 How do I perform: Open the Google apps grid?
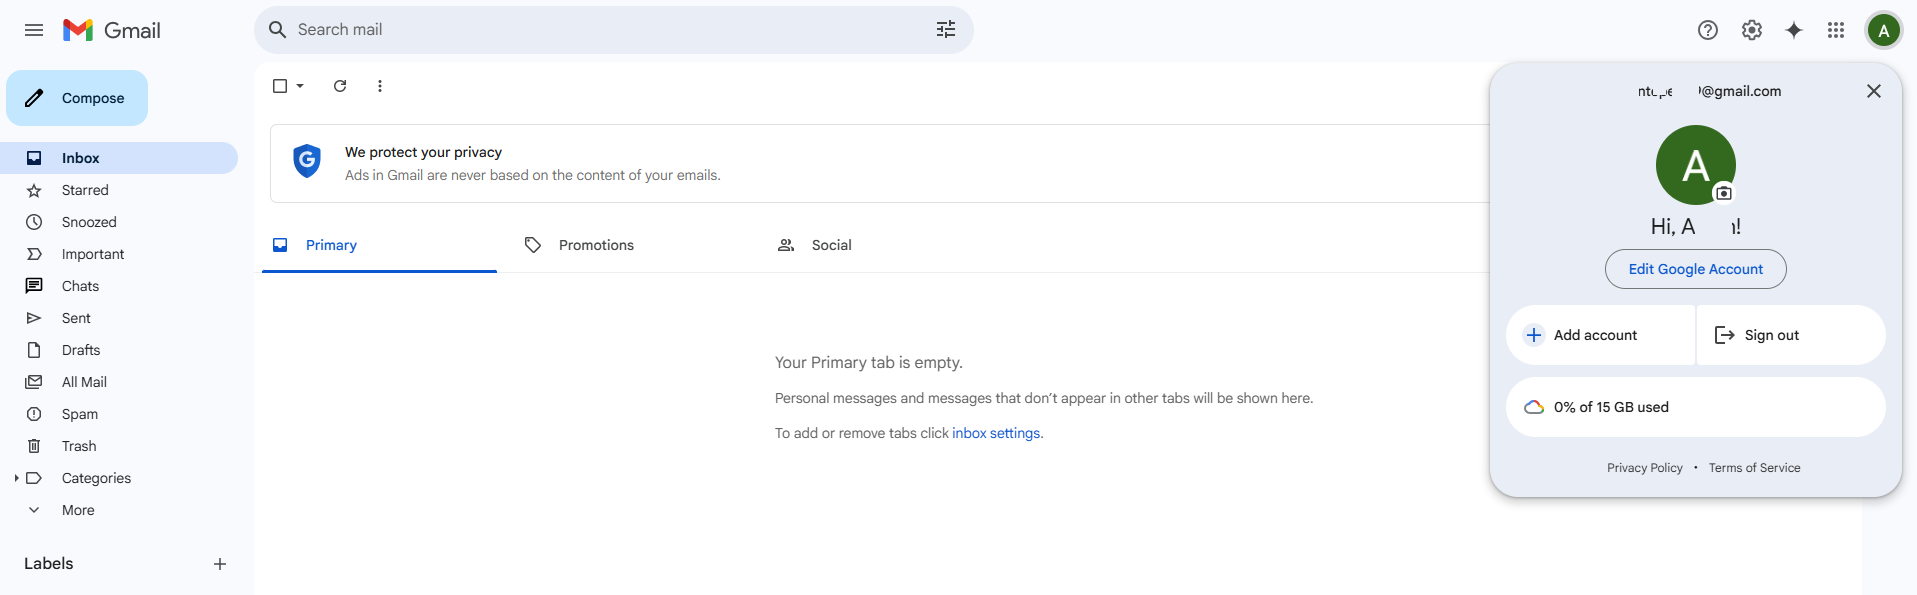coord(1836,30)
